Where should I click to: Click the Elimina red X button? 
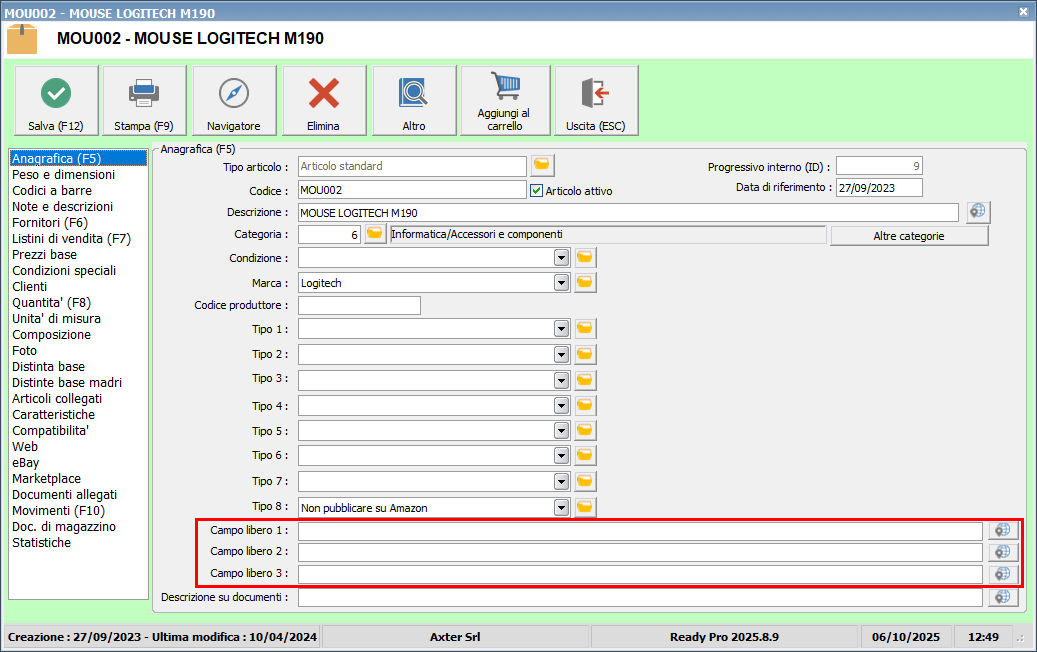click(x=324, y=101)
